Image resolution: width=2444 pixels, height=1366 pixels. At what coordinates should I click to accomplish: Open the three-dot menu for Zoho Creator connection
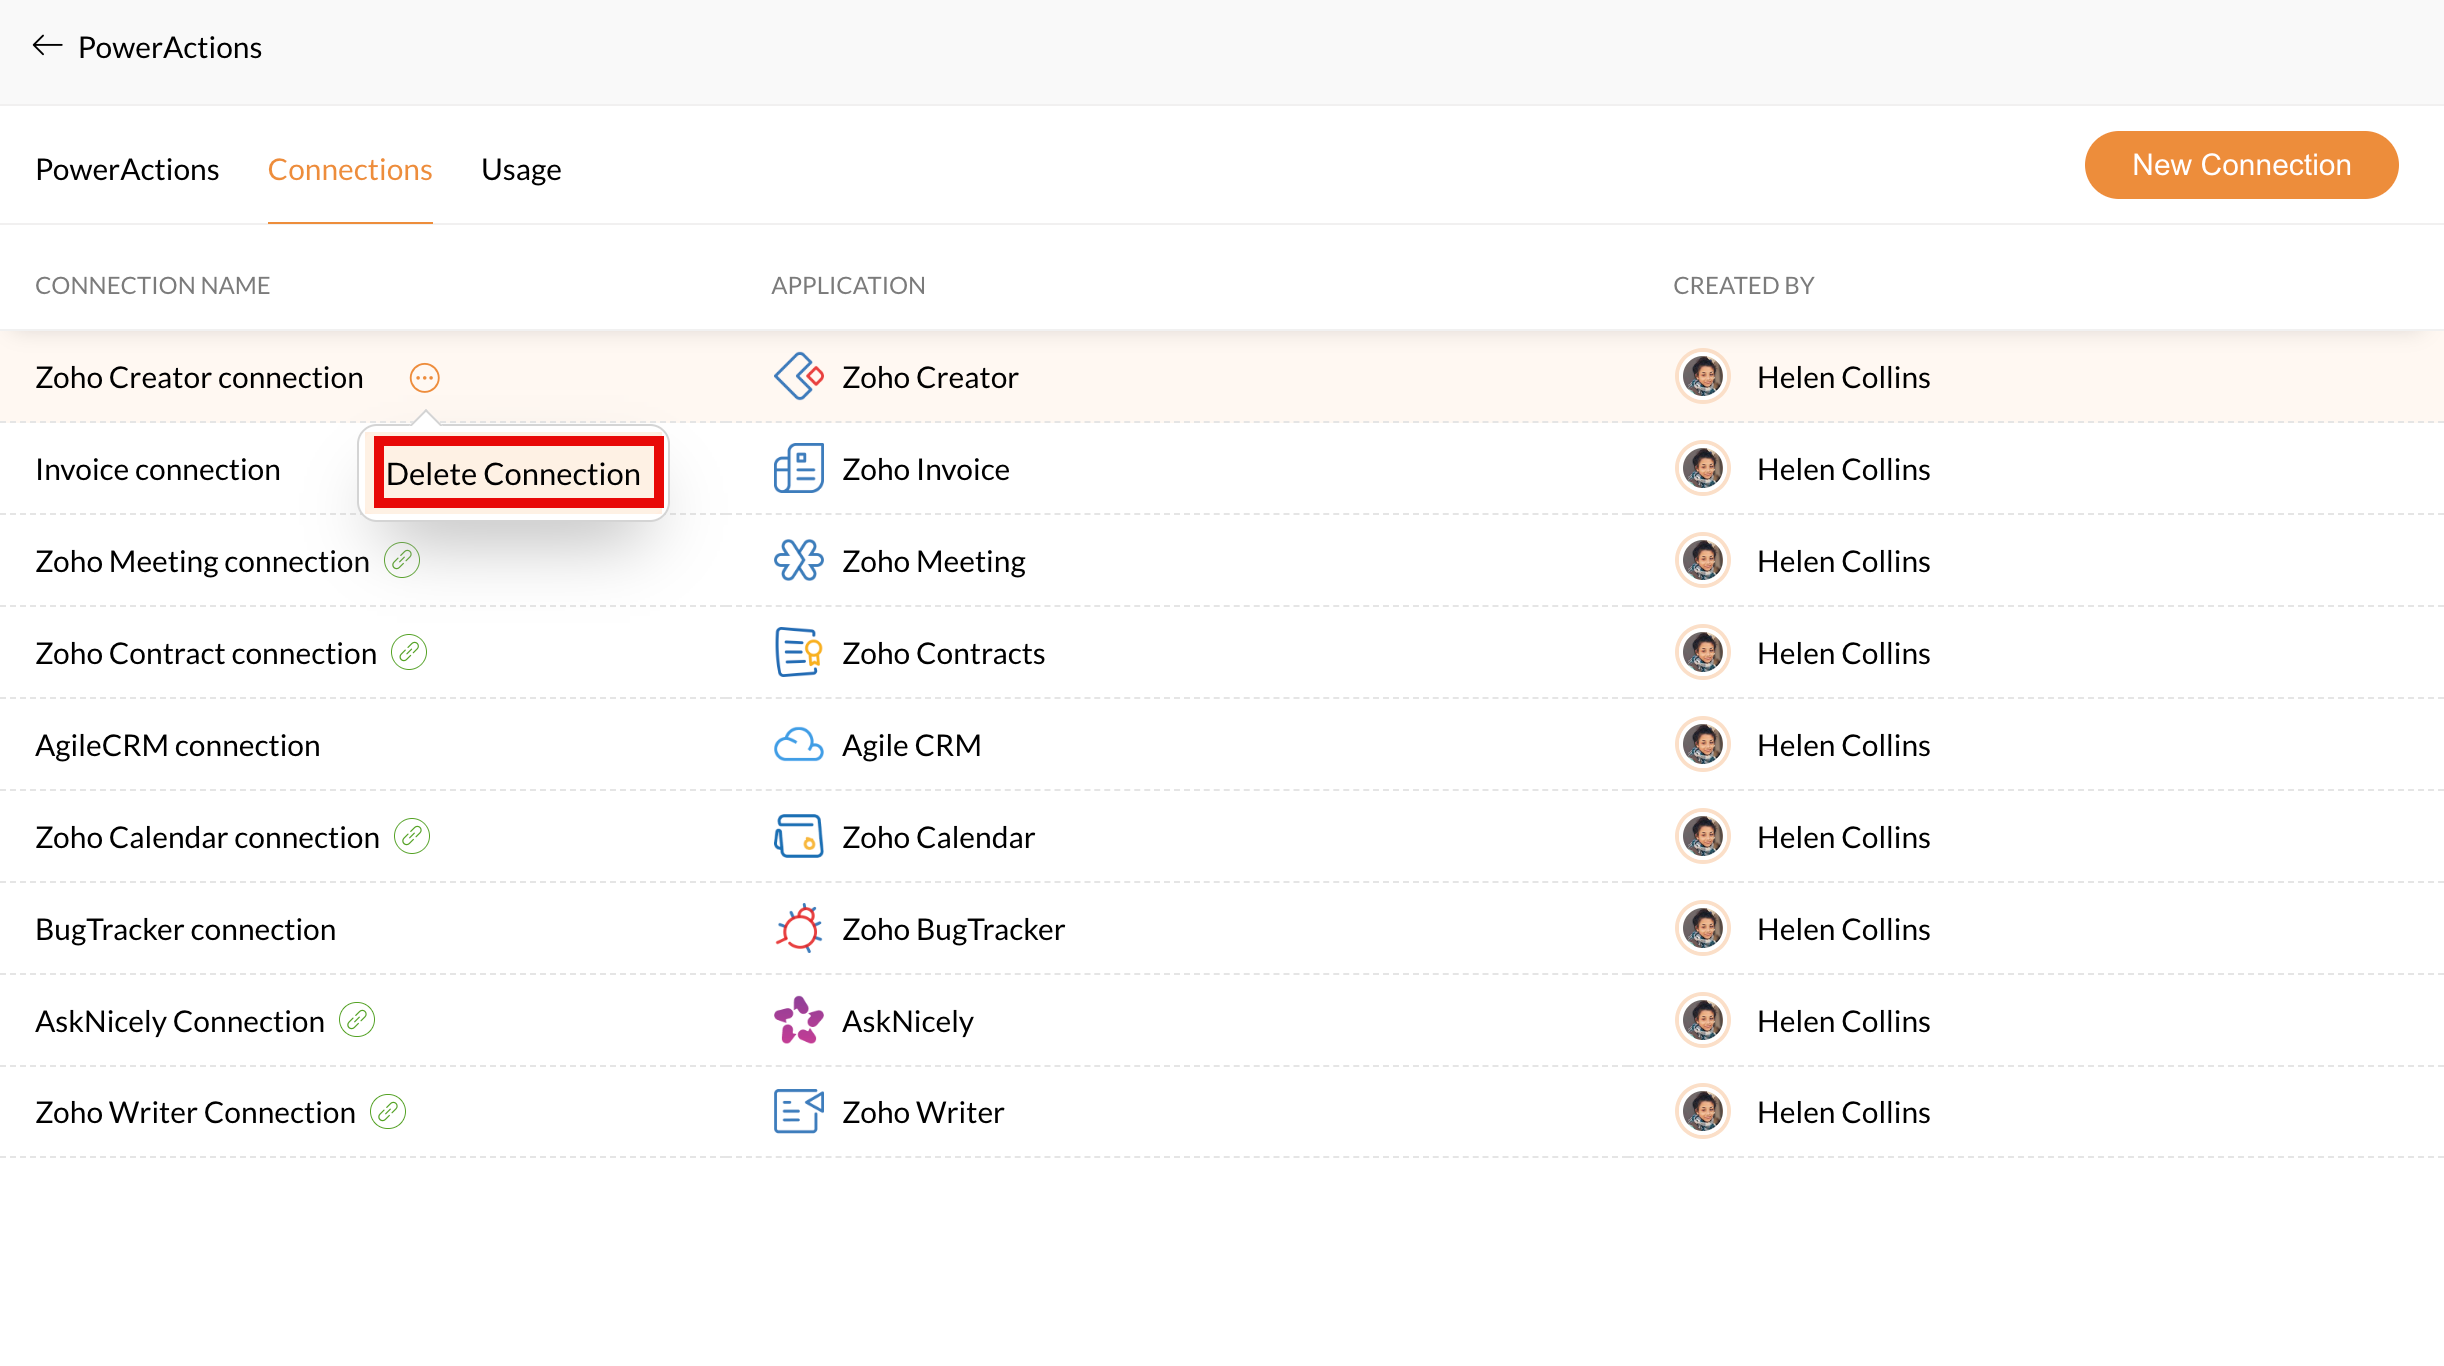(424, 378)
